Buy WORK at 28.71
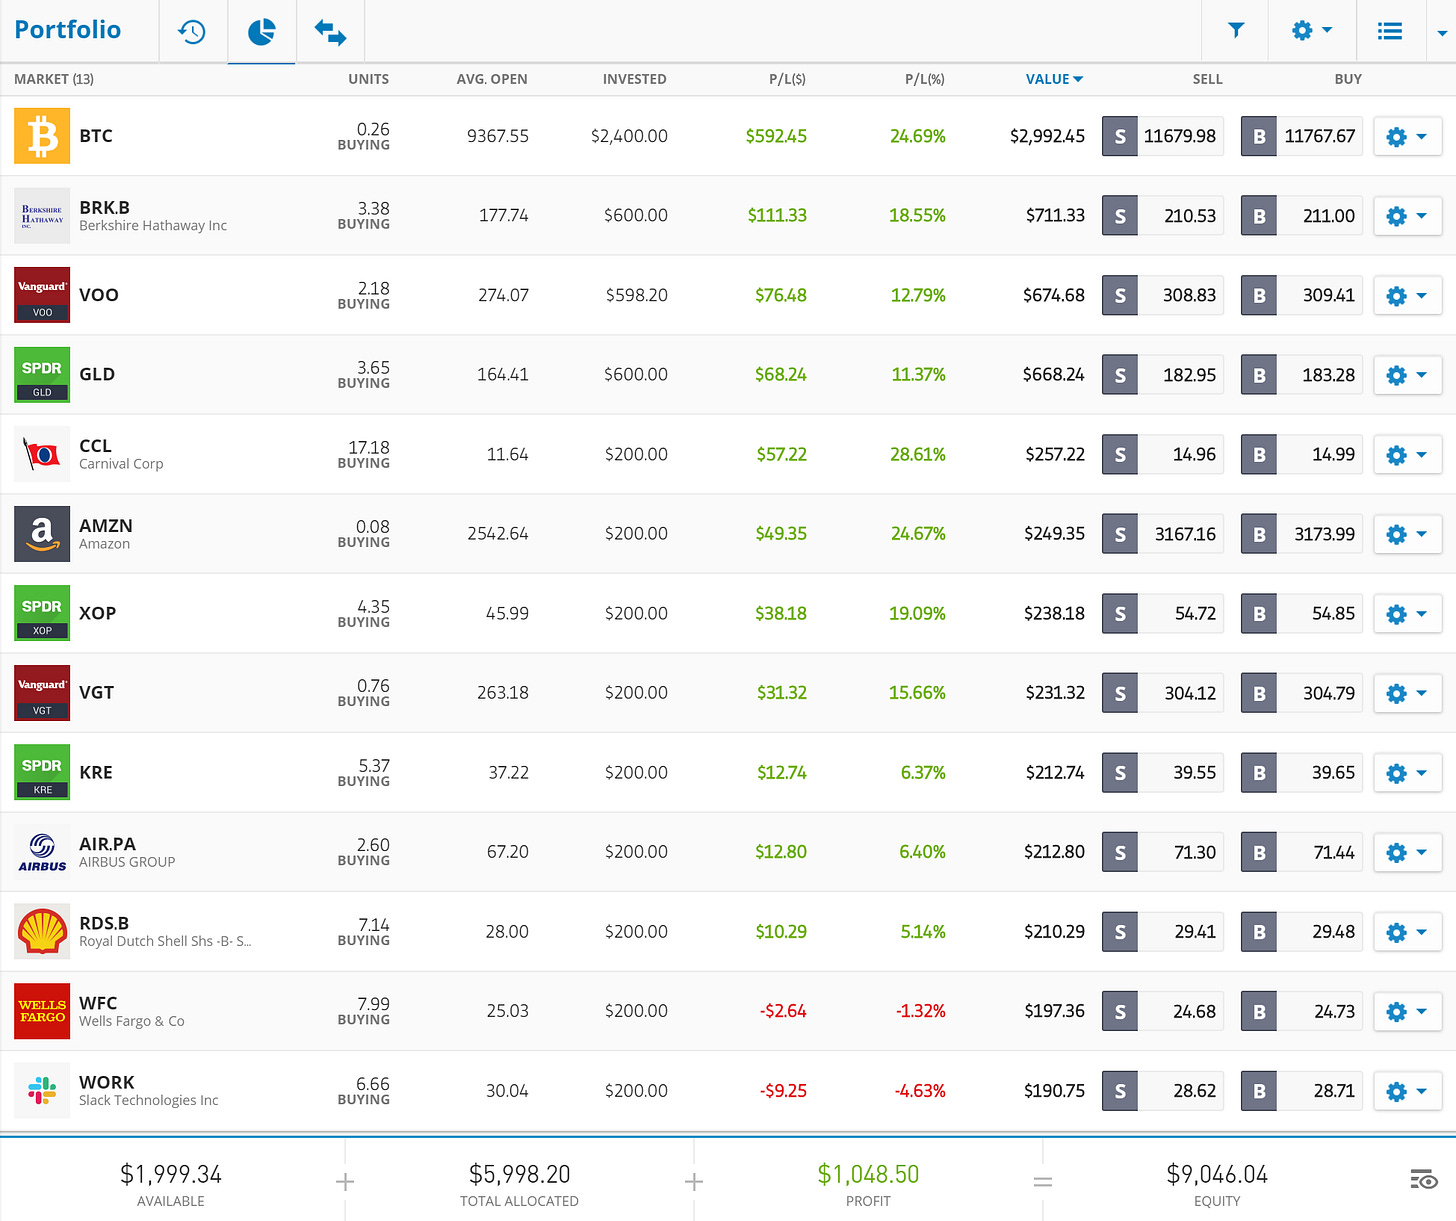1456x1221 pixels. coord(1302,1091)
